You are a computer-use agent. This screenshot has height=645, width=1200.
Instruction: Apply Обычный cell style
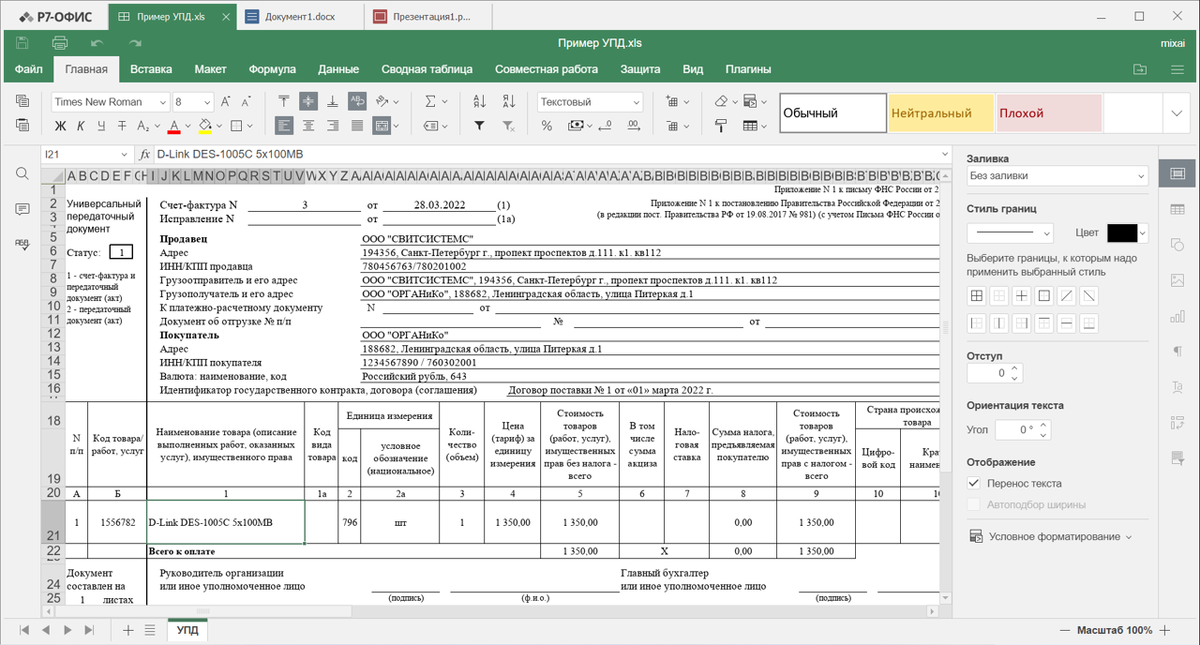pos(833,113)
